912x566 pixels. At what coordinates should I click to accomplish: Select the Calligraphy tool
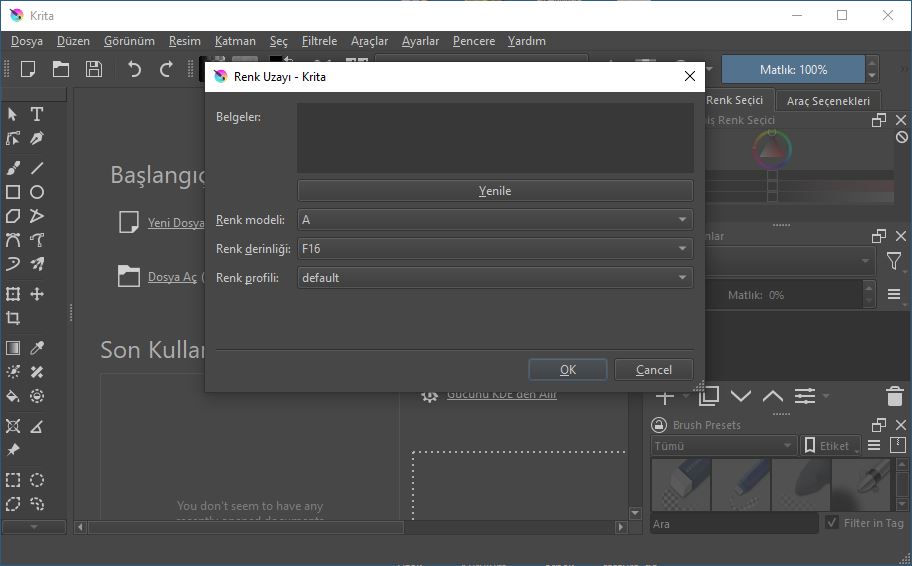click(37, 138)
